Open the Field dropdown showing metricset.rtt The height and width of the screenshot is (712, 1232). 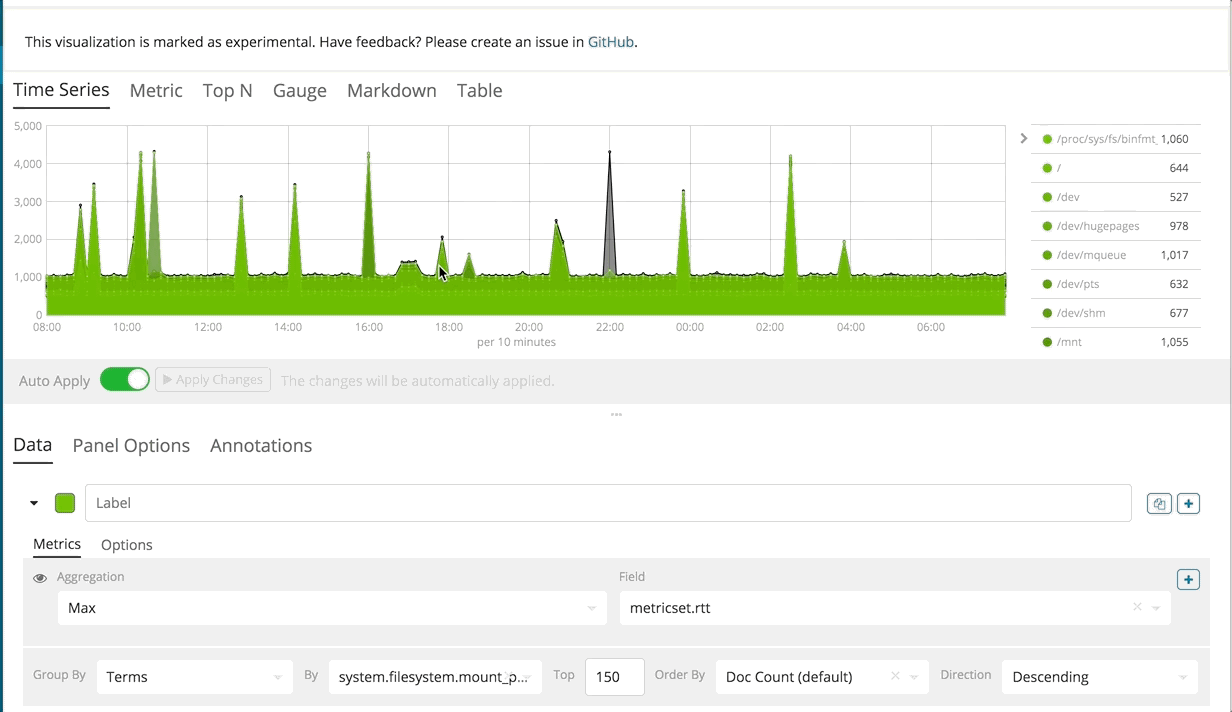tap(895, 608)
